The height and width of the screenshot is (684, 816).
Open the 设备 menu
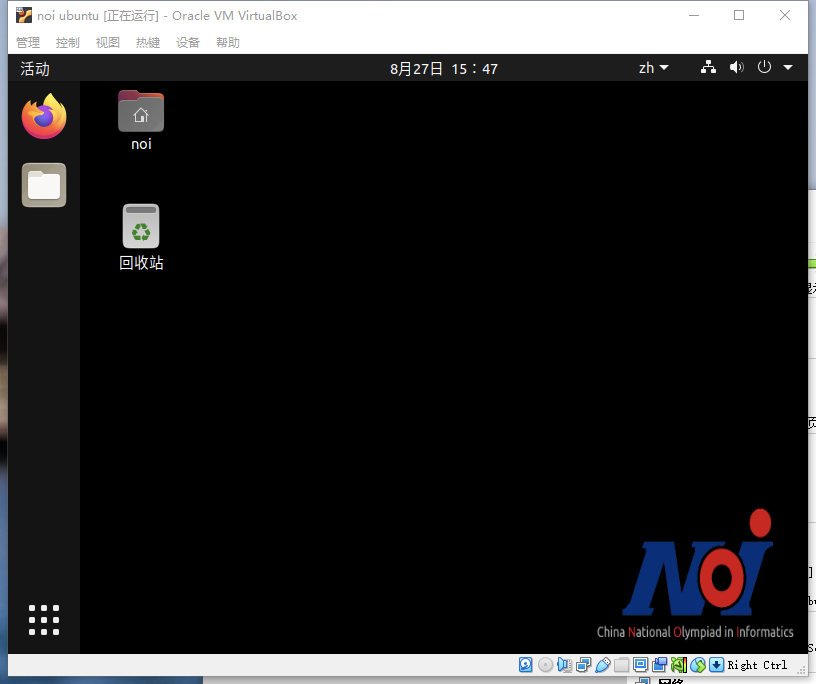point(188,42)
